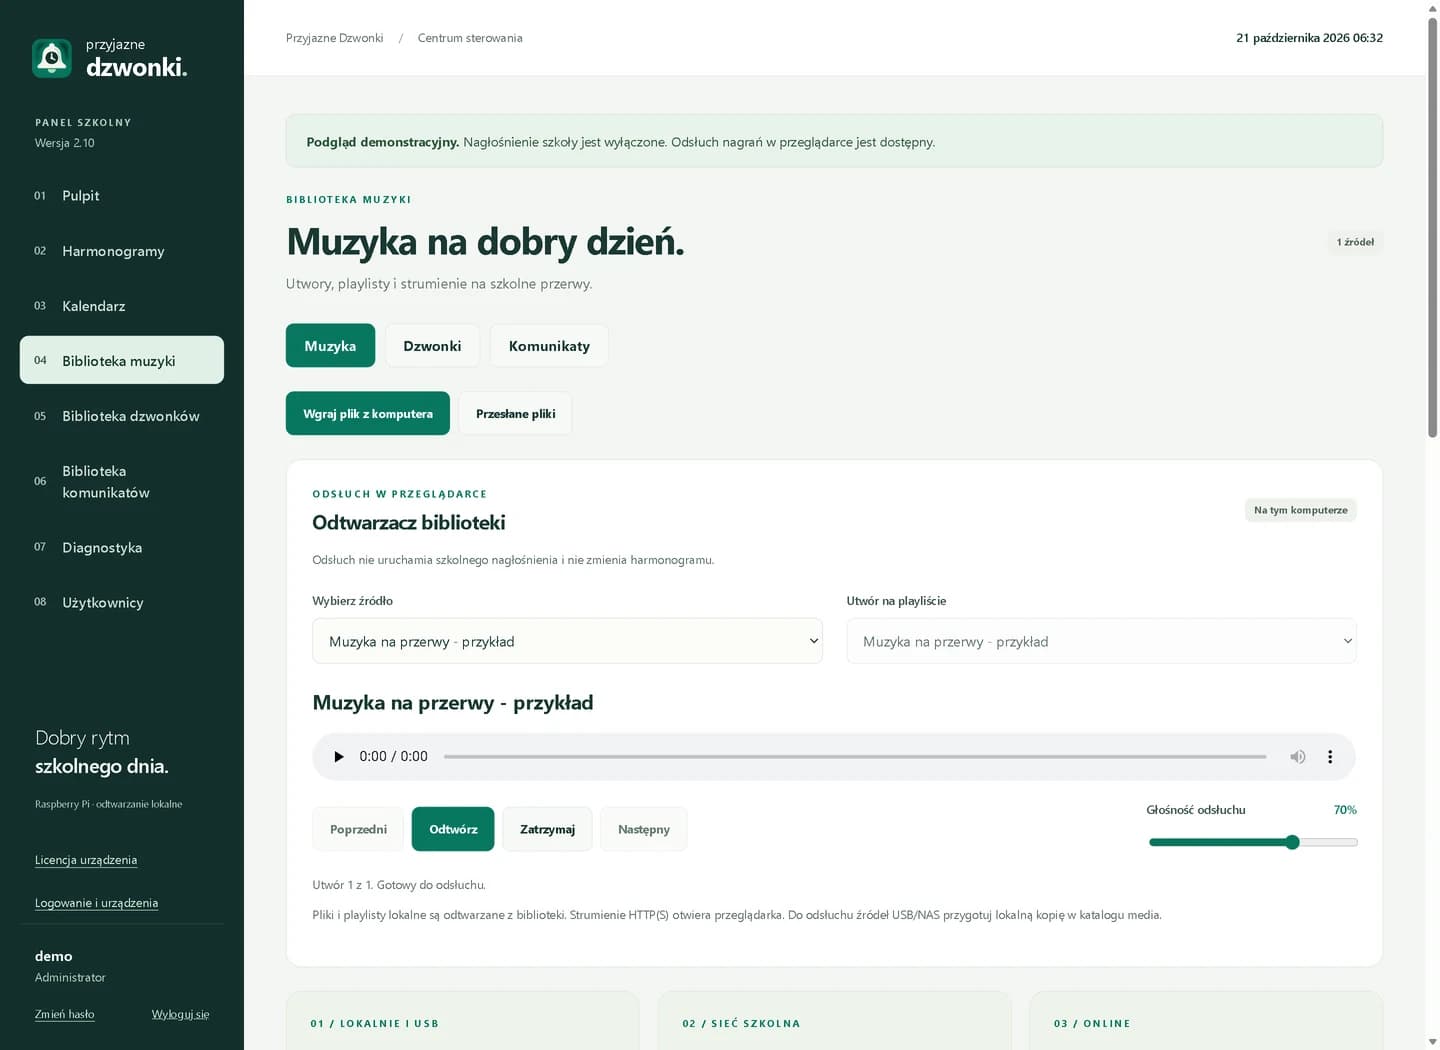This screenshot has height=1050, width=1440.
Task: Click the Następny track button
Action: (x=644, y=829)
